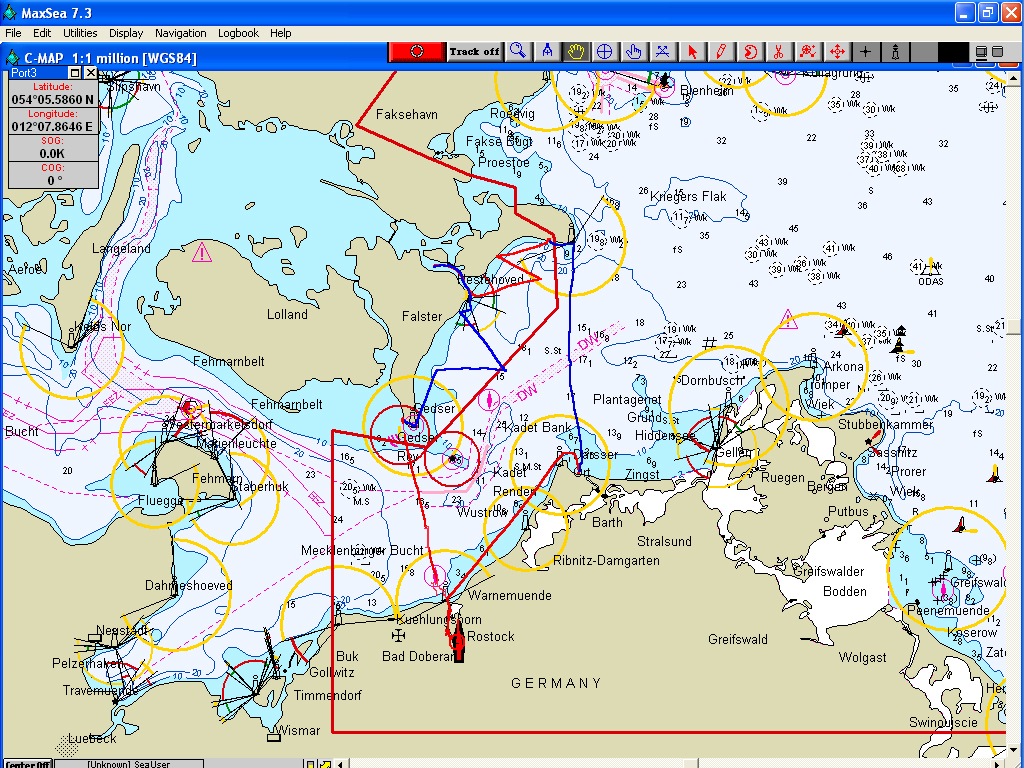The image size is (1024, 768).
Task: Click the magenta warning triangle near Dornbusch
Action: 788,319
